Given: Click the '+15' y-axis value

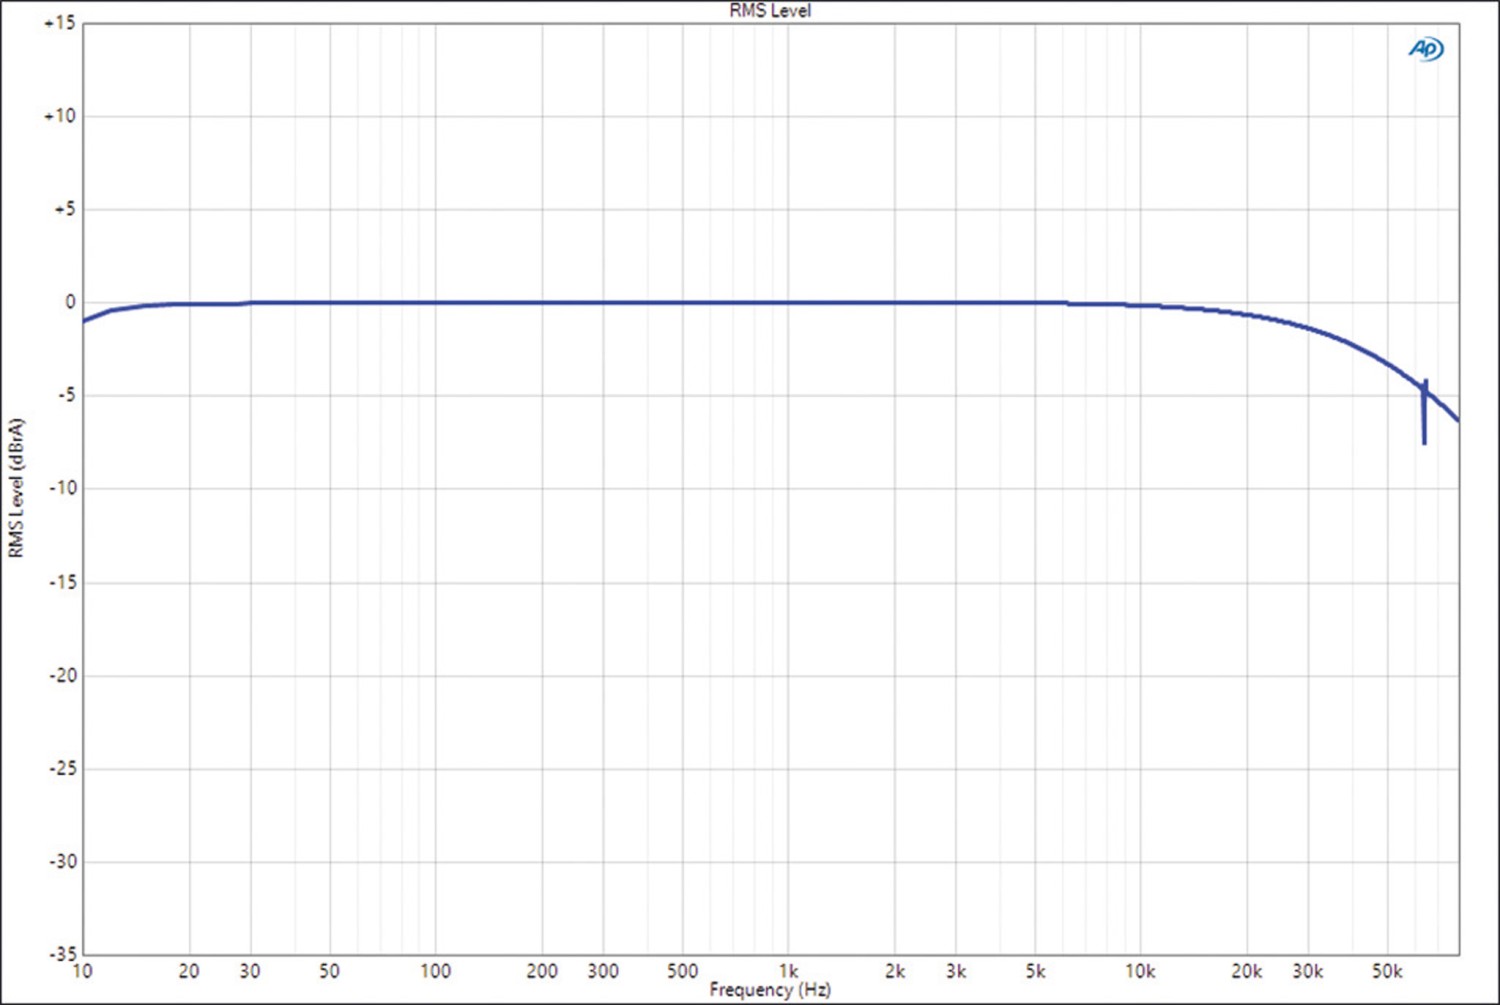Looking at the screenshot, I should coord(59,23).
